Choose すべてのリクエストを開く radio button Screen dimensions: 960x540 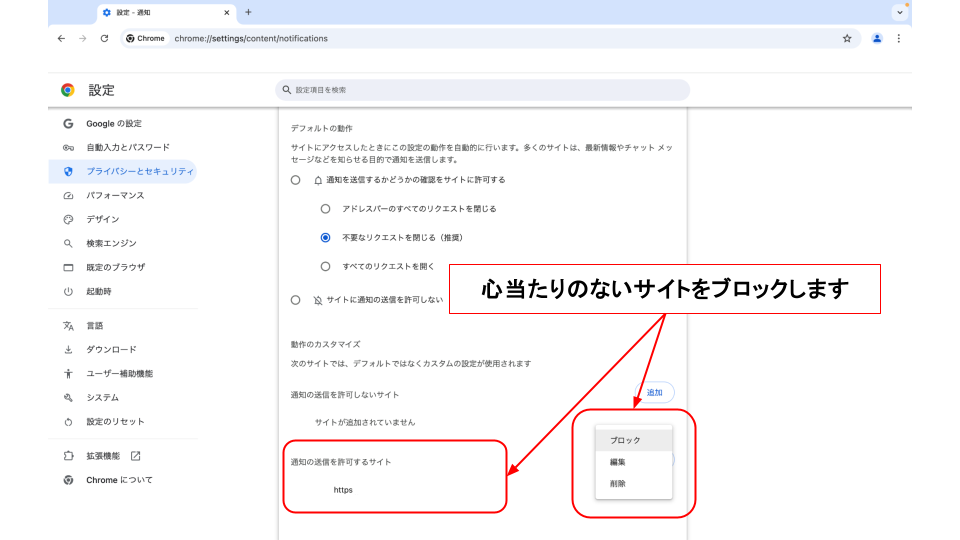point(325,267)
